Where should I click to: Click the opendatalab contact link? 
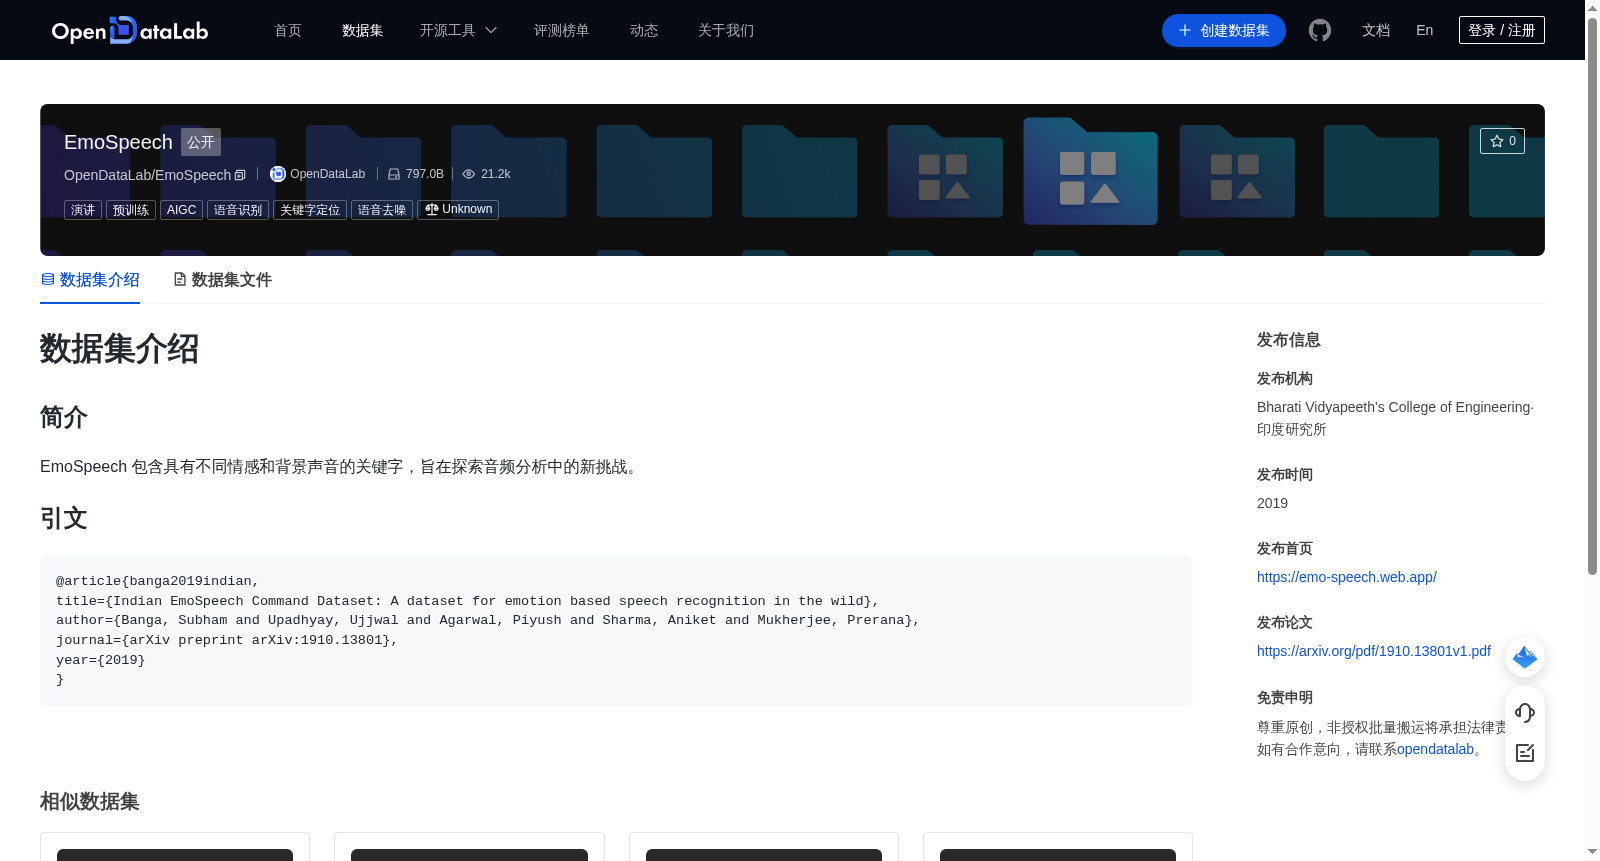click(1435, 749)
